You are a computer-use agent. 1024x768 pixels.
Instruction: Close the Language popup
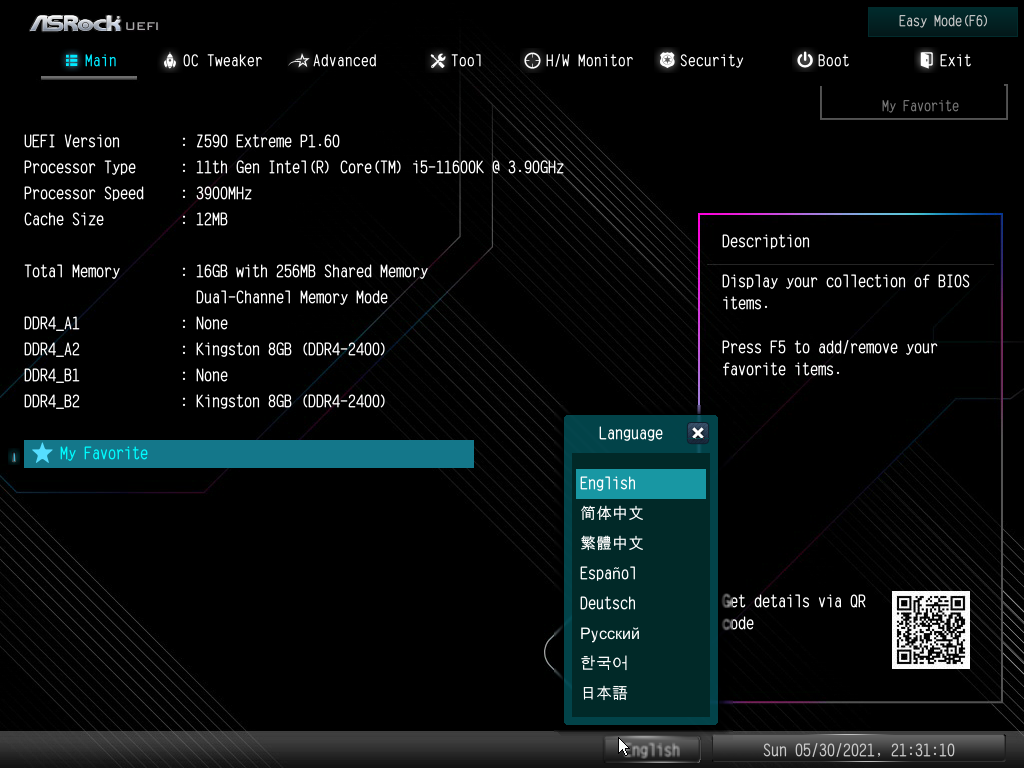click(x=698, y=433)
